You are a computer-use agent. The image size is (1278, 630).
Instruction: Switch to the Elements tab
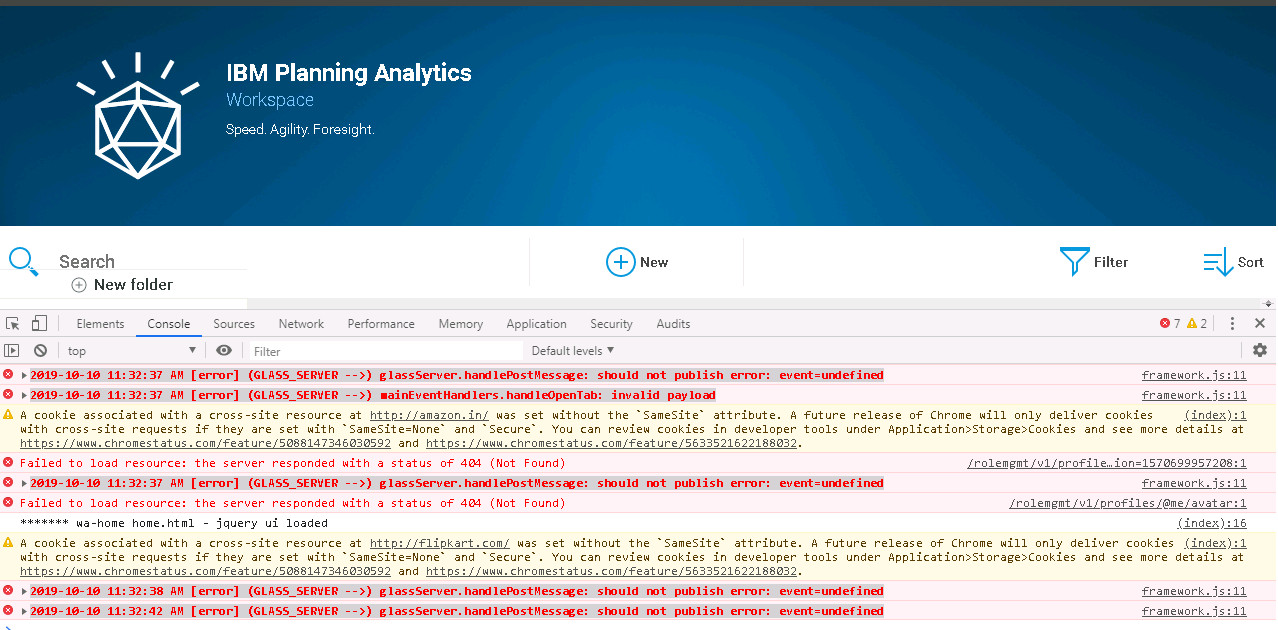pyautogui.click(x=100, y=323)
